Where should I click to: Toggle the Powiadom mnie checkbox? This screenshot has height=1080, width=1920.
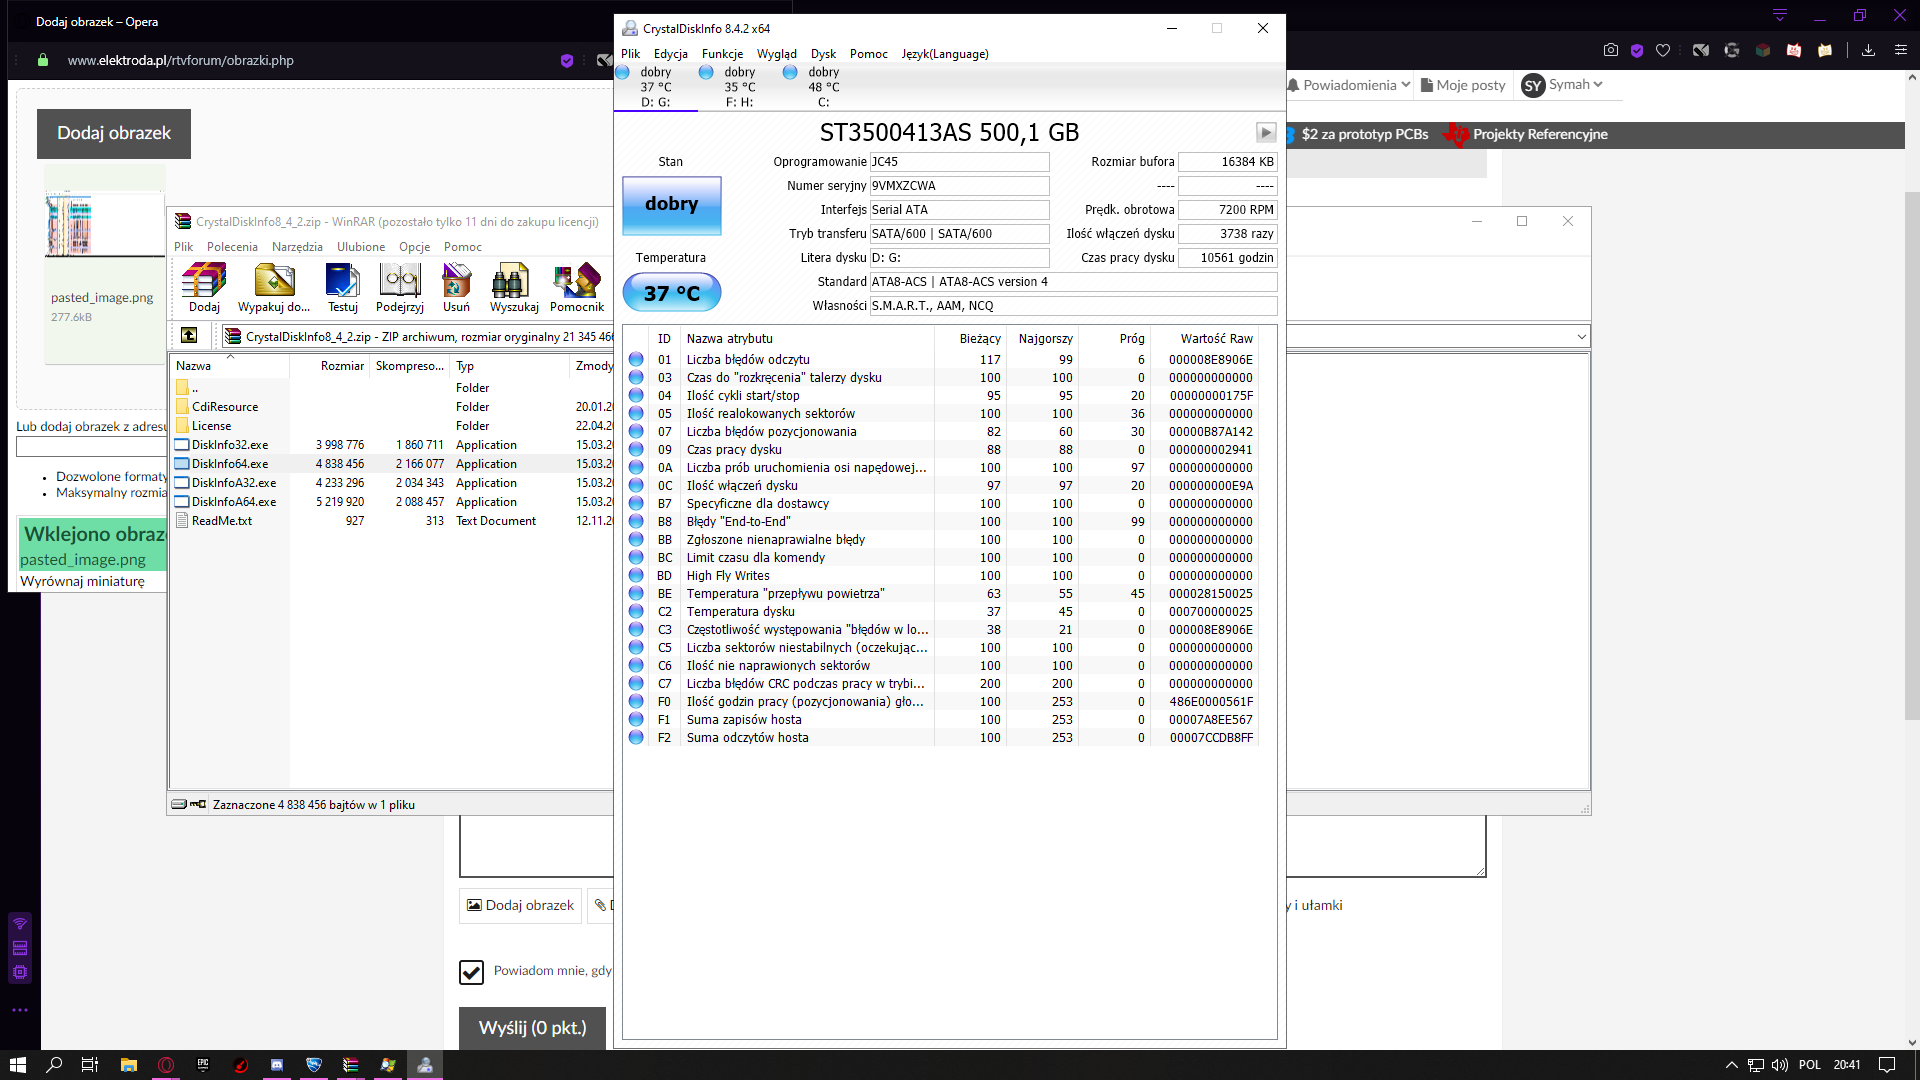(x=471, y=971)
